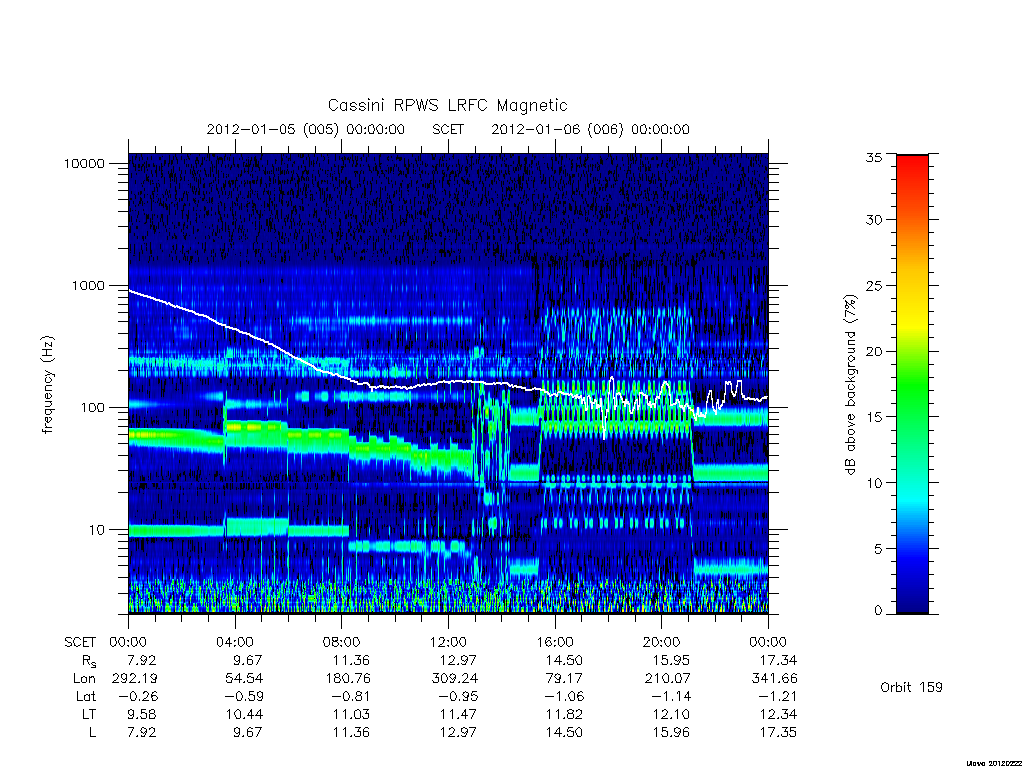Click the '20' tick on the color scale
Image resolution: width=1024 pixels, height=768 pixels.
pos(873,351)
